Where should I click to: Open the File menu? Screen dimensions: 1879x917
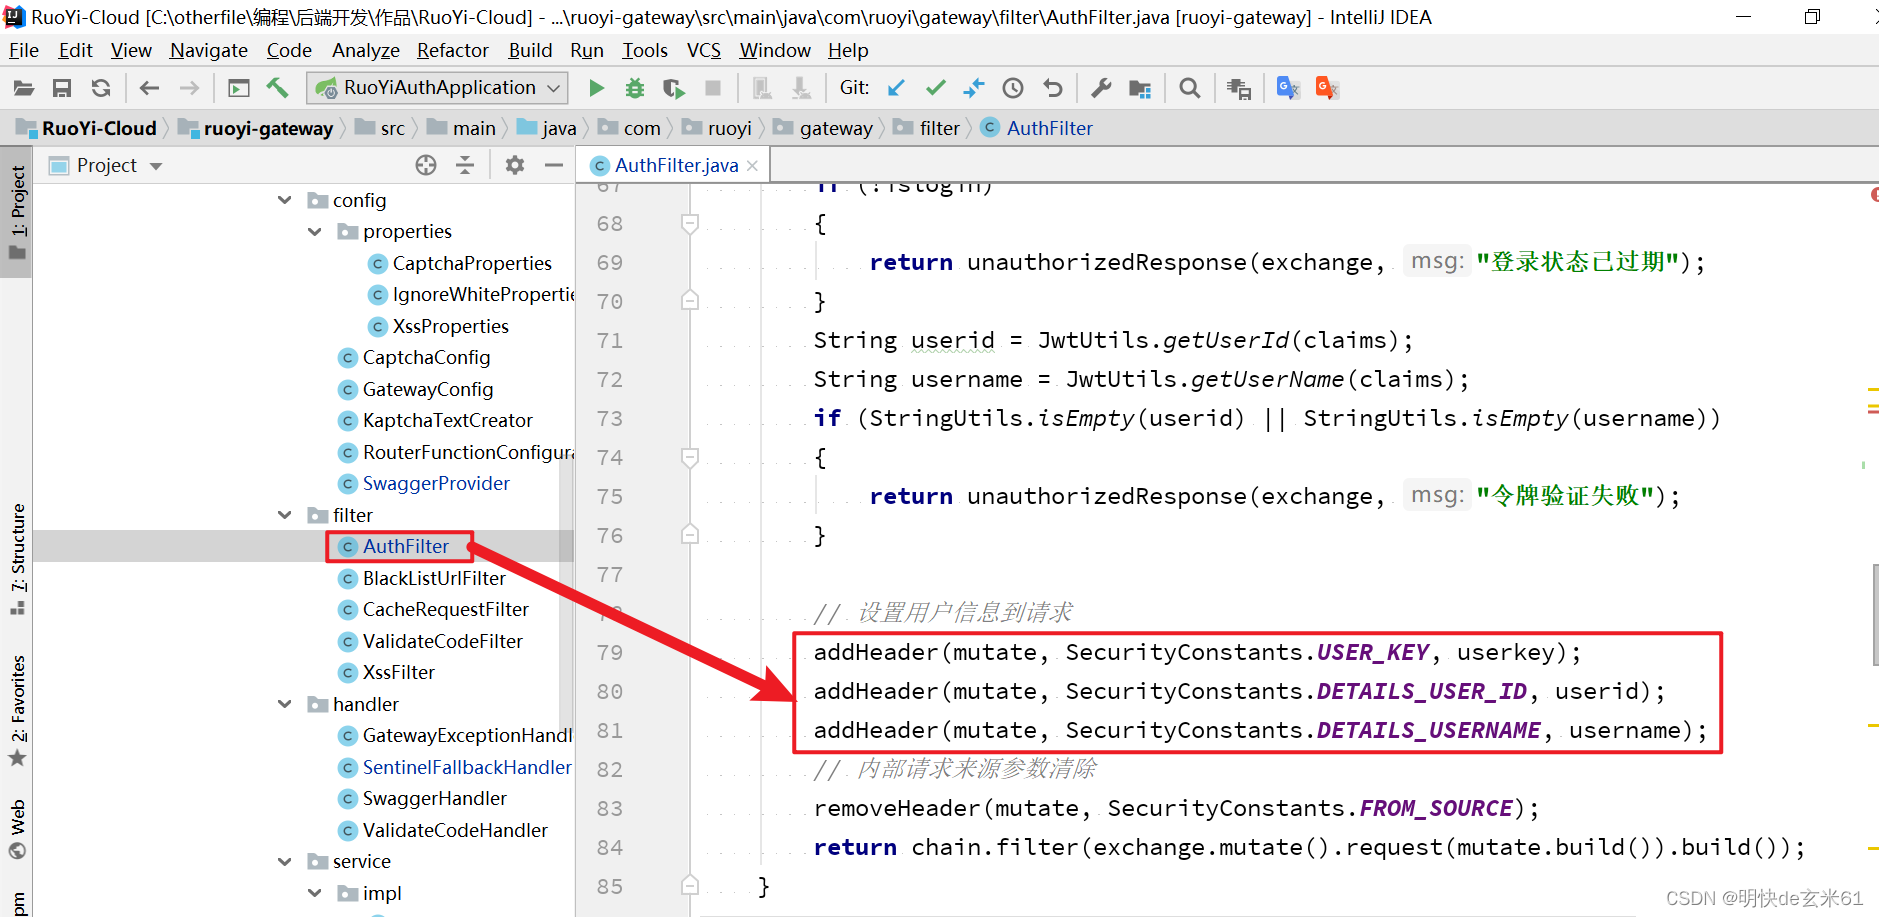23,50
